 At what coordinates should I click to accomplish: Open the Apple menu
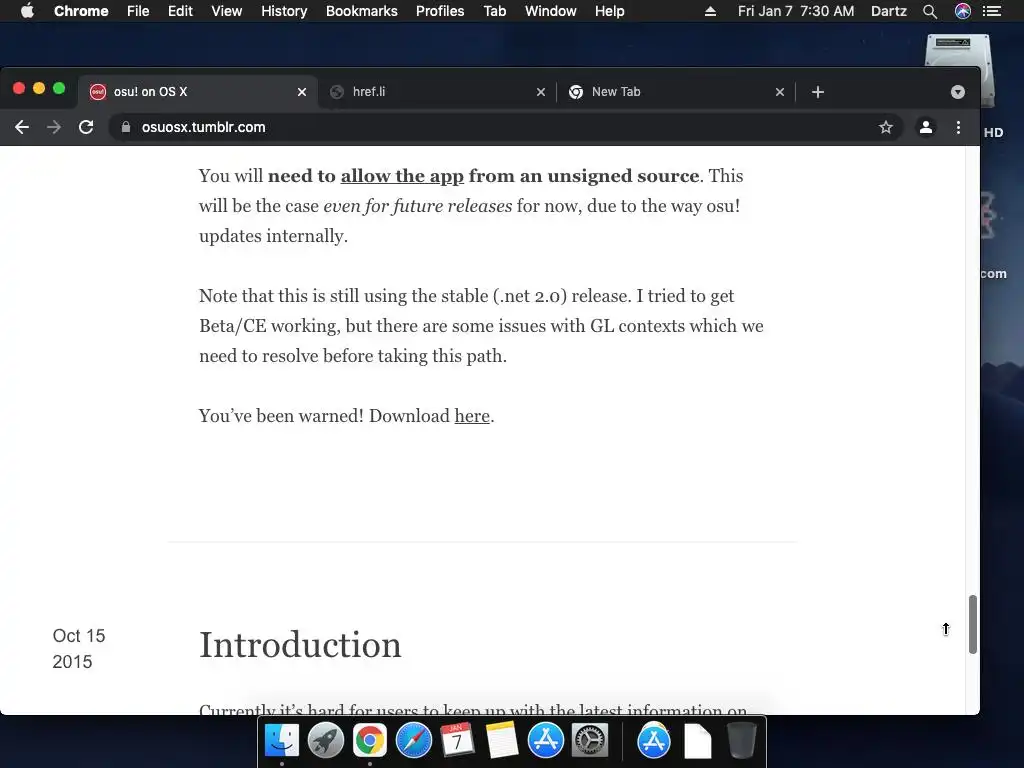coord(27,11)
